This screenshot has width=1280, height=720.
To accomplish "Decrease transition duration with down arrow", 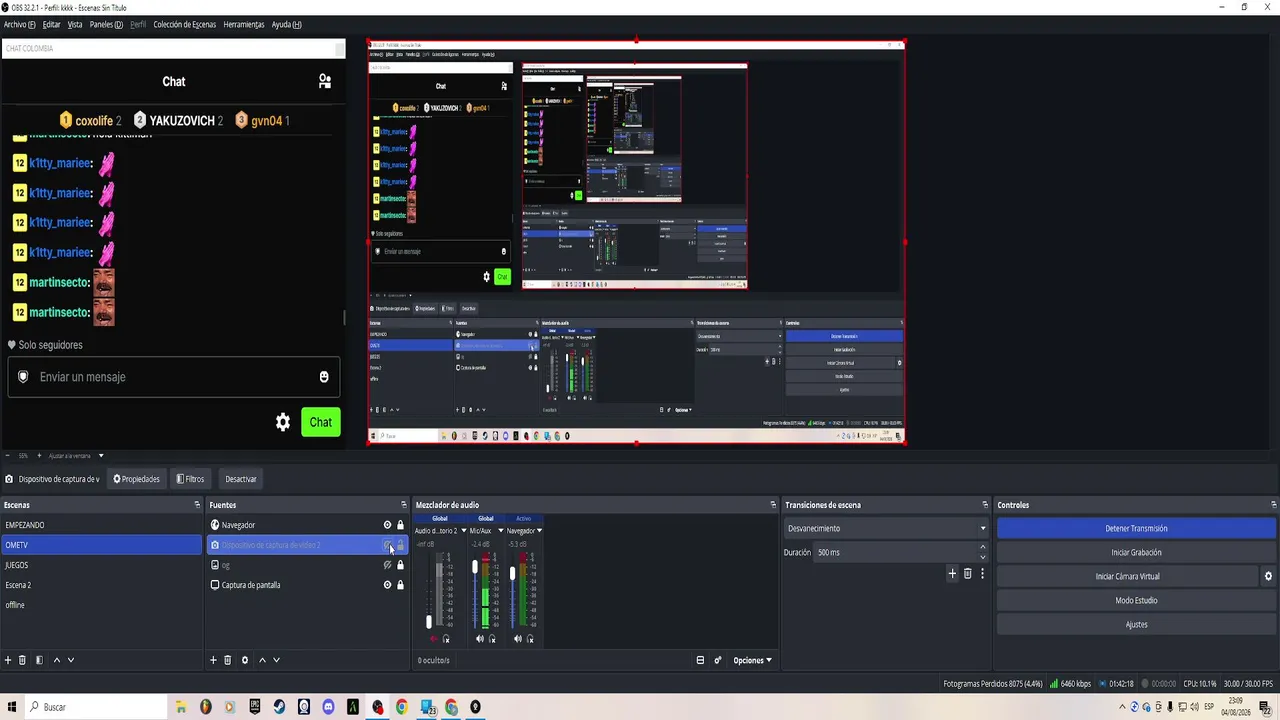I will [982, 557].
